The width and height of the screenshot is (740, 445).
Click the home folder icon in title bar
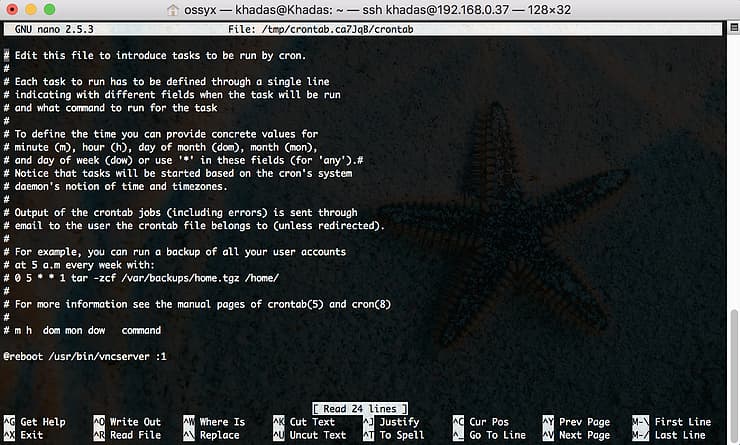pyautogui.click(x=174, y=10)
